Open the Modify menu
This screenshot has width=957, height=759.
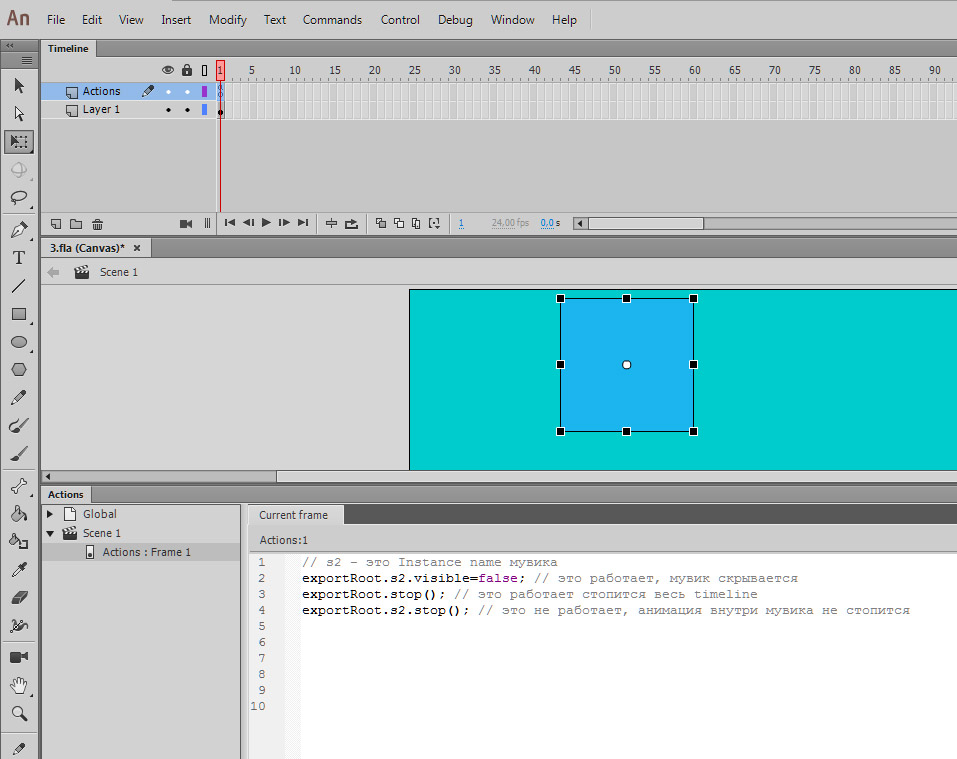[228, 20]
